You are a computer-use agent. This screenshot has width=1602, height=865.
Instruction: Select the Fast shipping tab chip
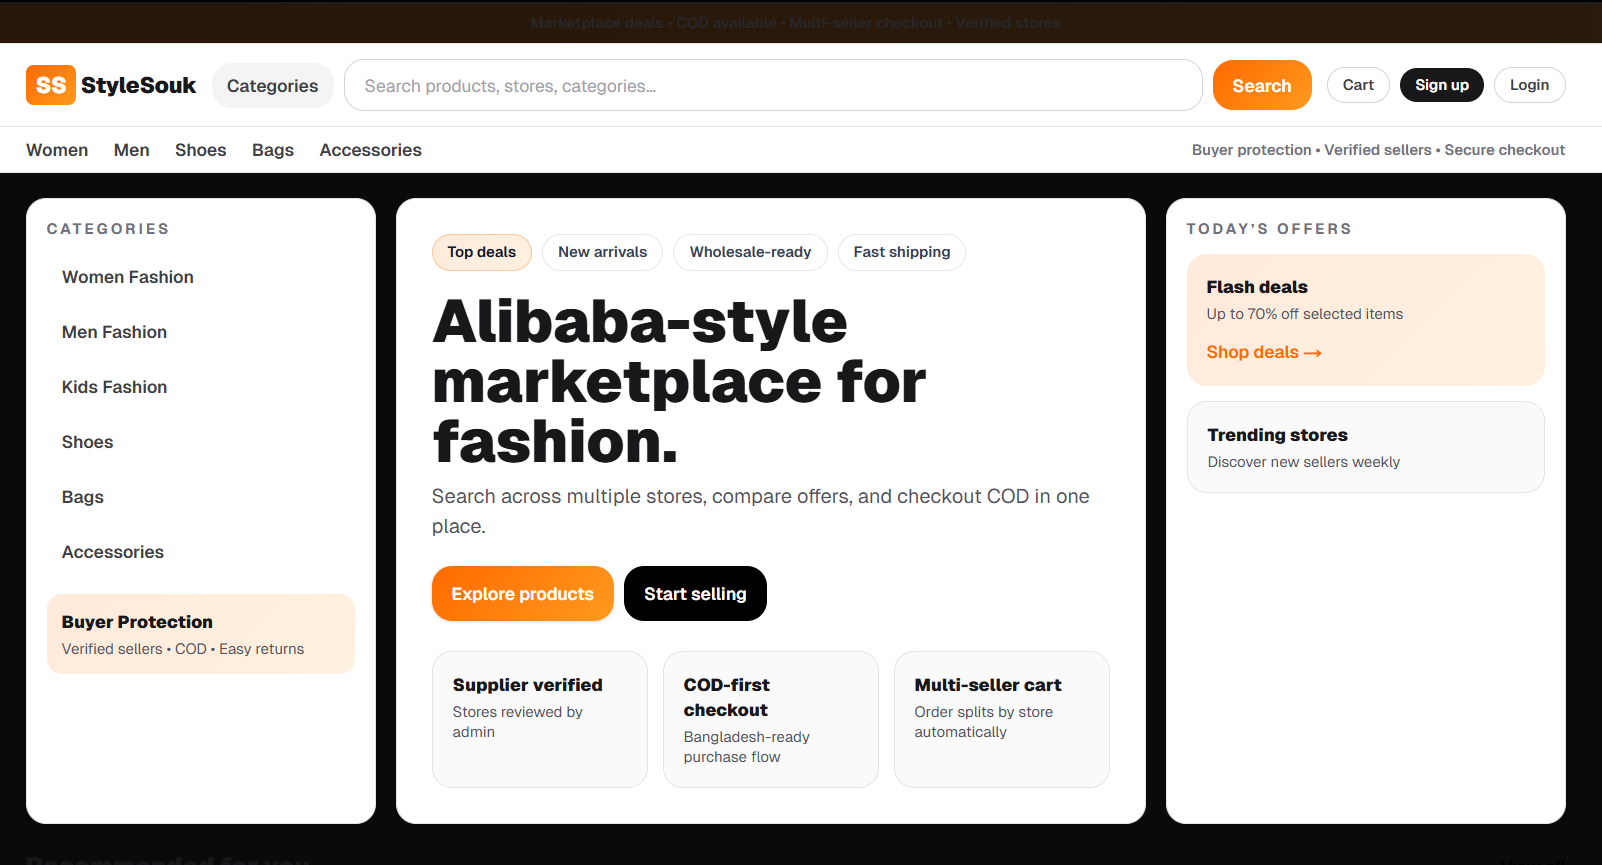(x=902, y=252)
